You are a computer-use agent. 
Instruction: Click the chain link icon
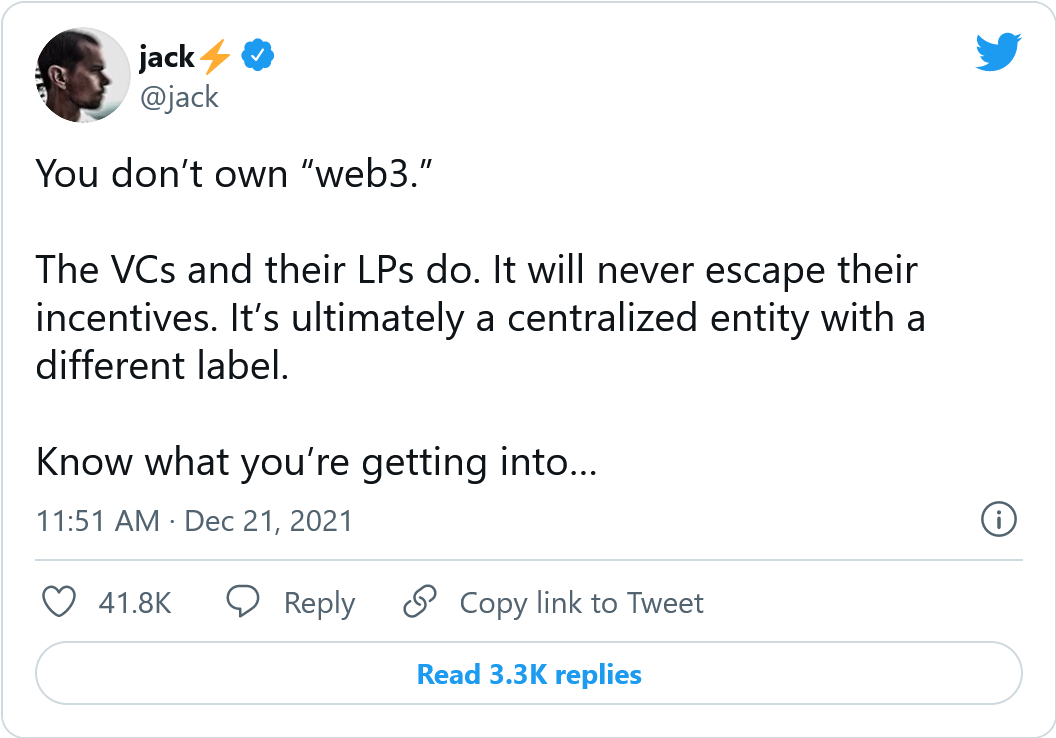420,602
